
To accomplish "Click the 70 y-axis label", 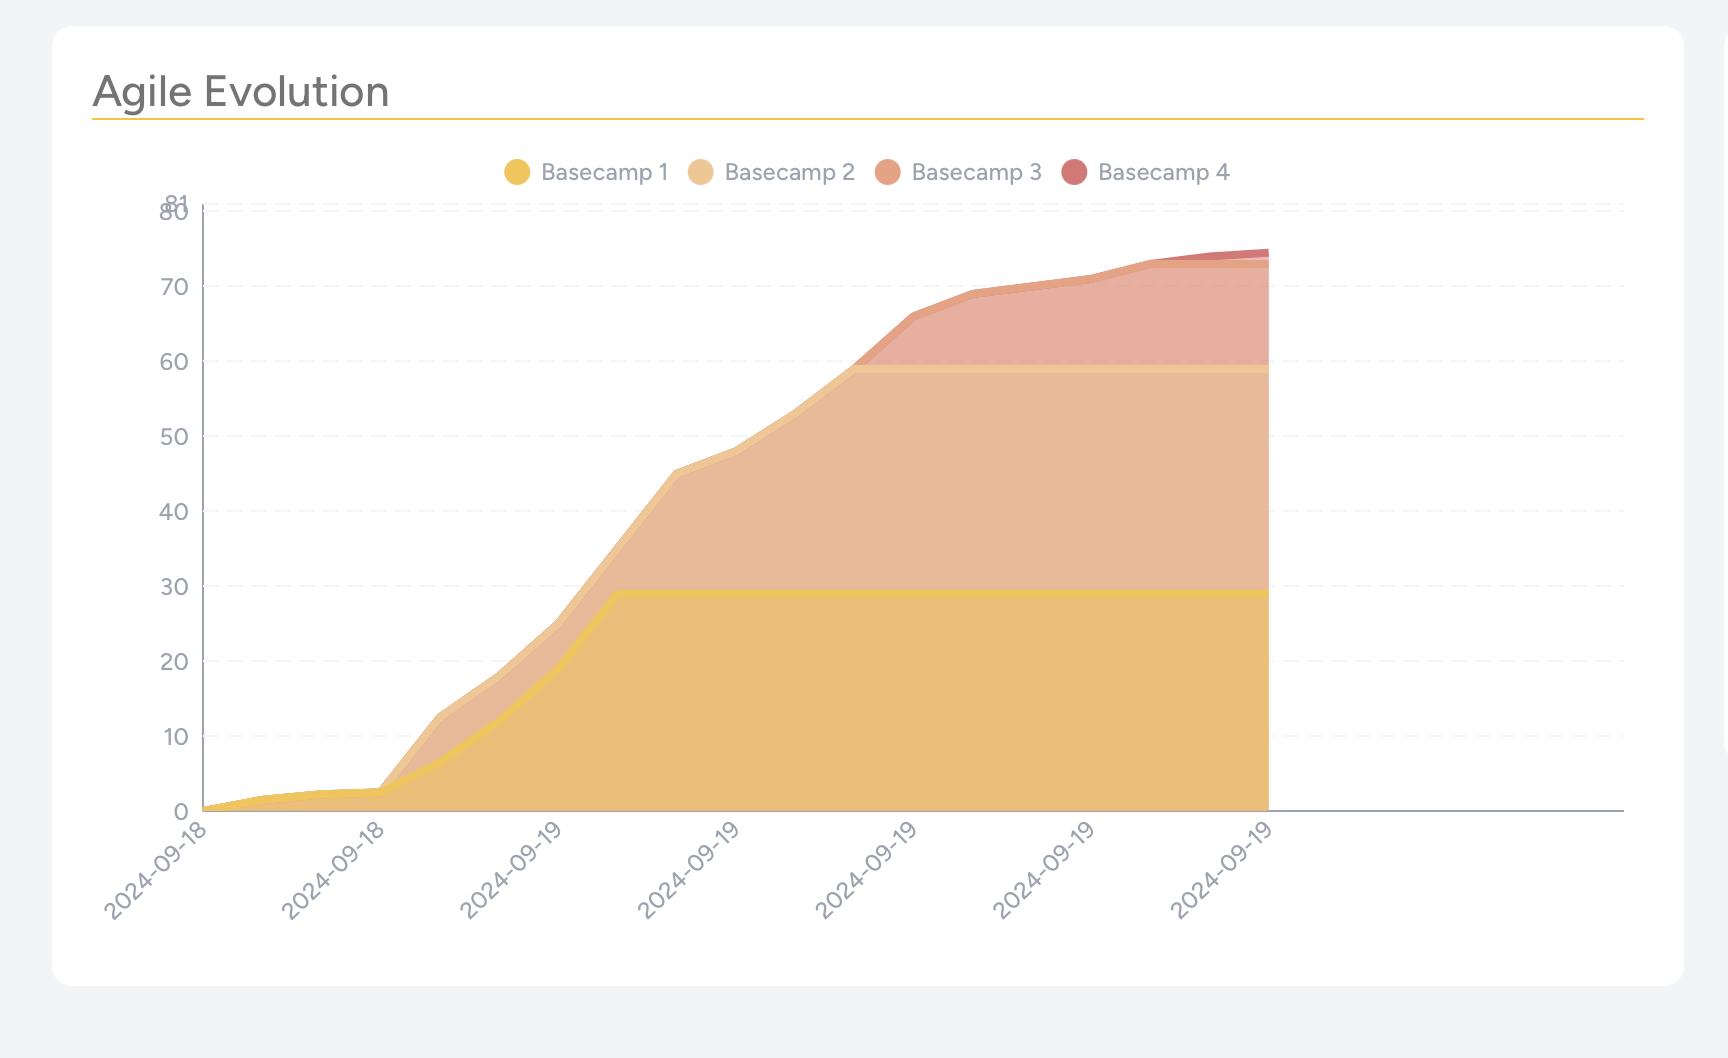I will coord(174,287).
